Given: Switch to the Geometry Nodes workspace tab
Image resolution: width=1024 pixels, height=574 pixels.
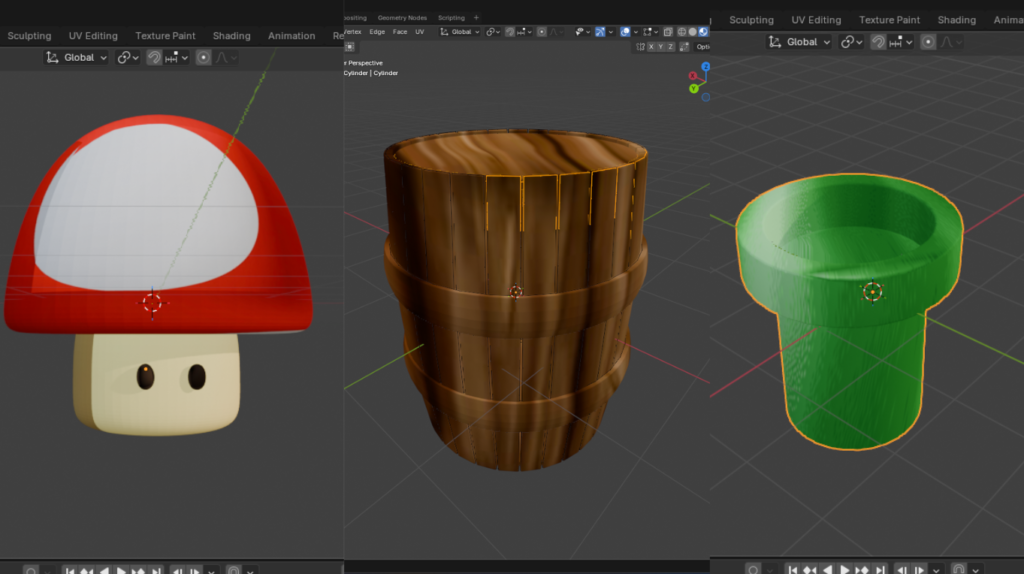Looking at the screenshot, I should (401, 17).
